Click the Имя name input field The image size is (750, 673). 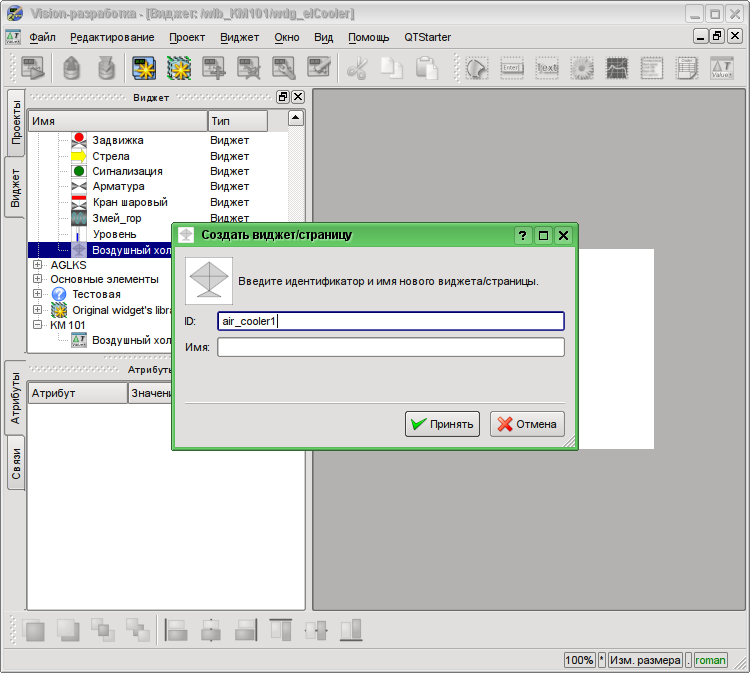pos(390,348)
